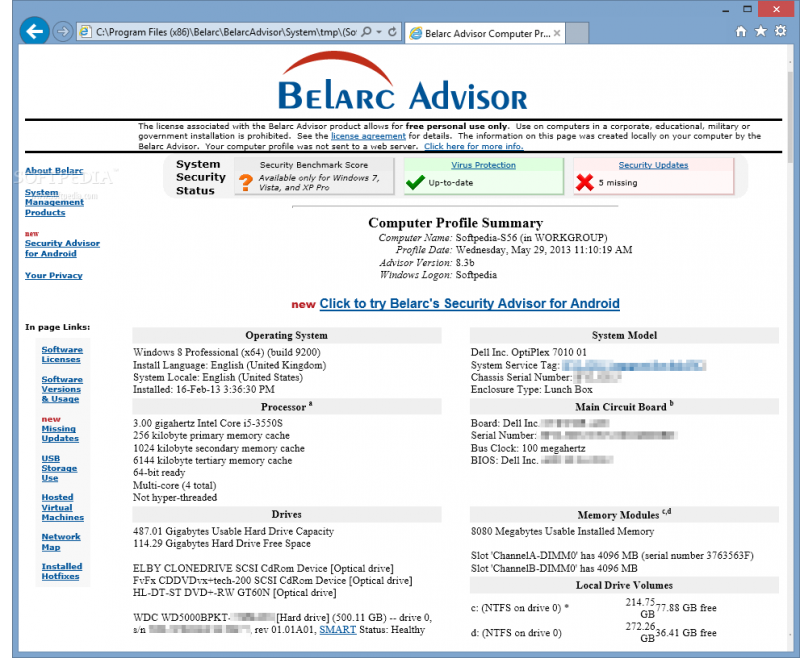This screenshot has width=800, height=658.
Task: Click the Refresh page icon
Action: pyautogui.click(x=392, y=32)
